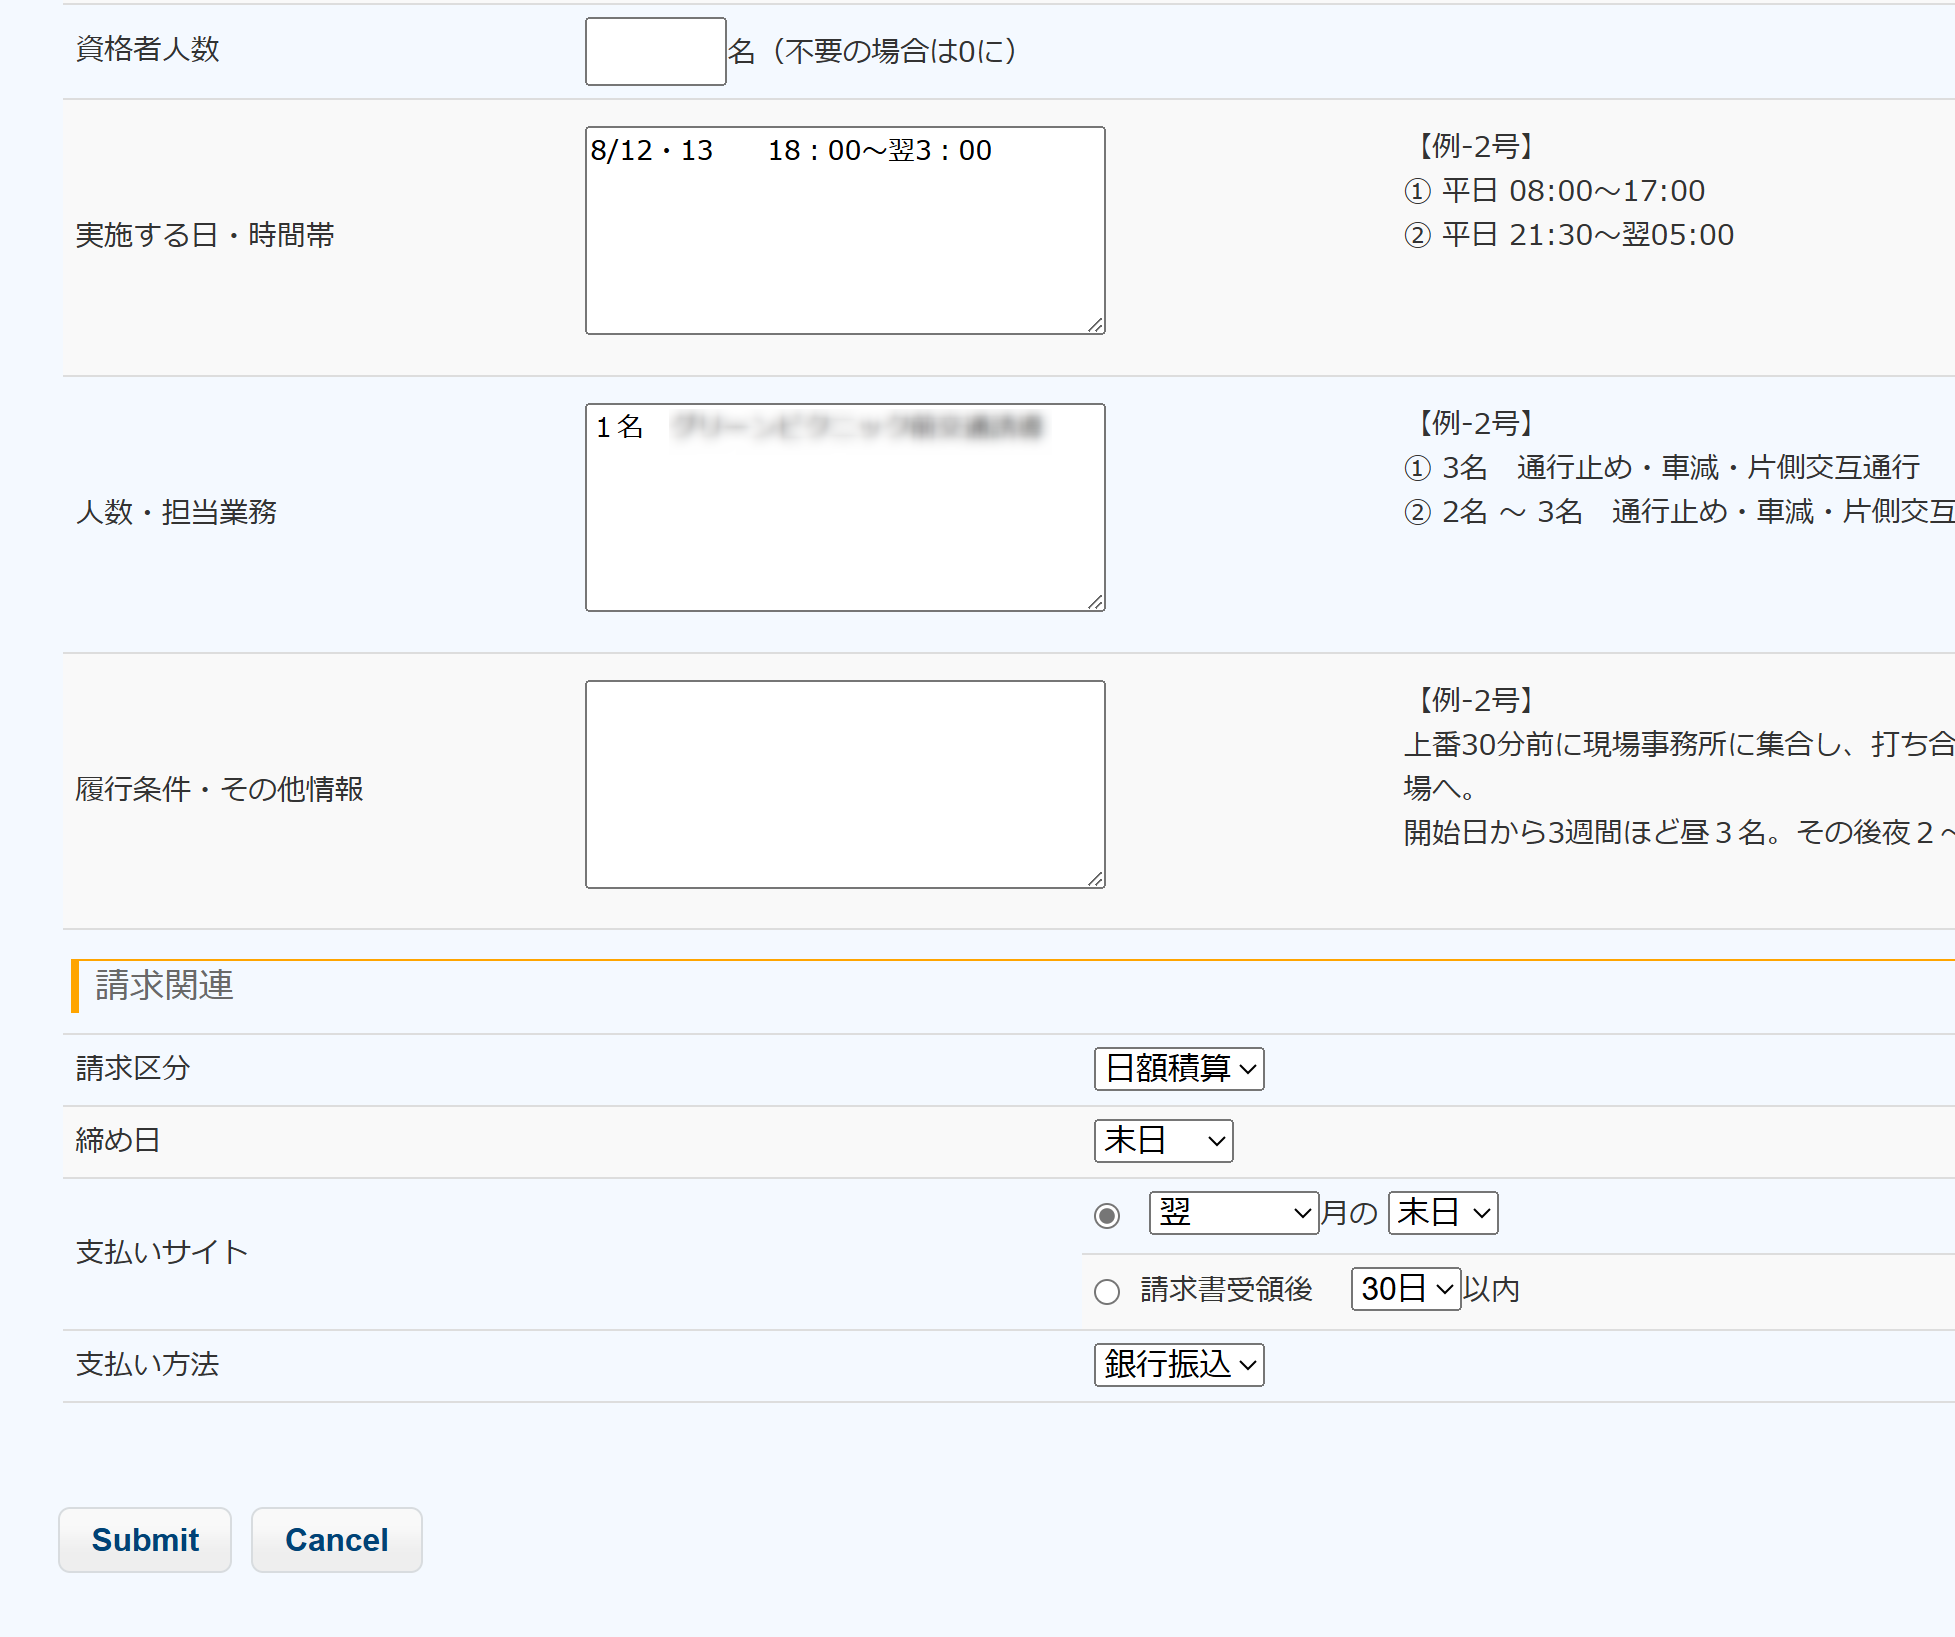
Task: Open the 翌 month dropdown
Action: [1233, 1213]
